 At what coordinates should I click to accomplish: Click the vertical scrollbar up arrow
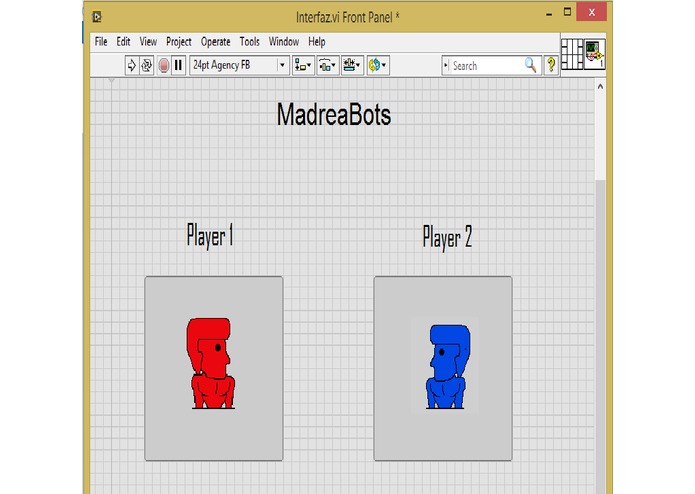pos(600,86)
